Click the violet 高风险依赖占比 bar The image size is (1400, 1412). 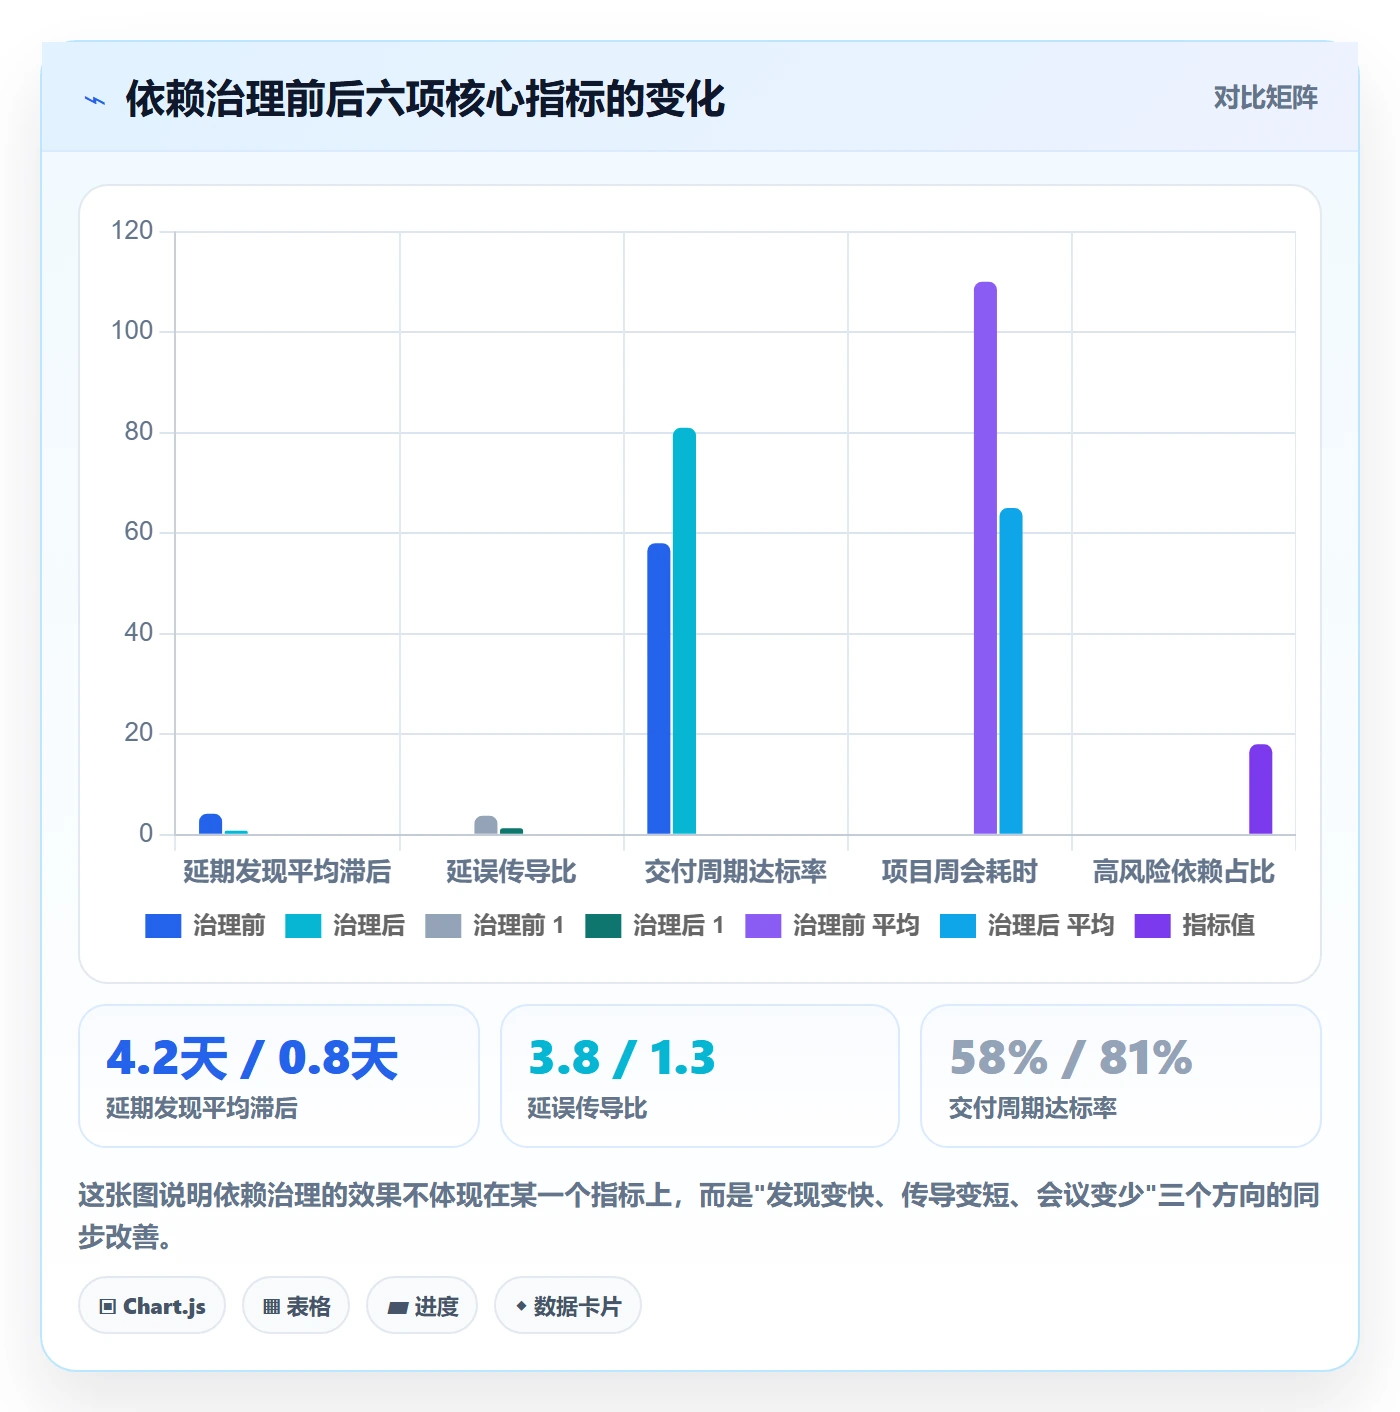[1261, 789]
